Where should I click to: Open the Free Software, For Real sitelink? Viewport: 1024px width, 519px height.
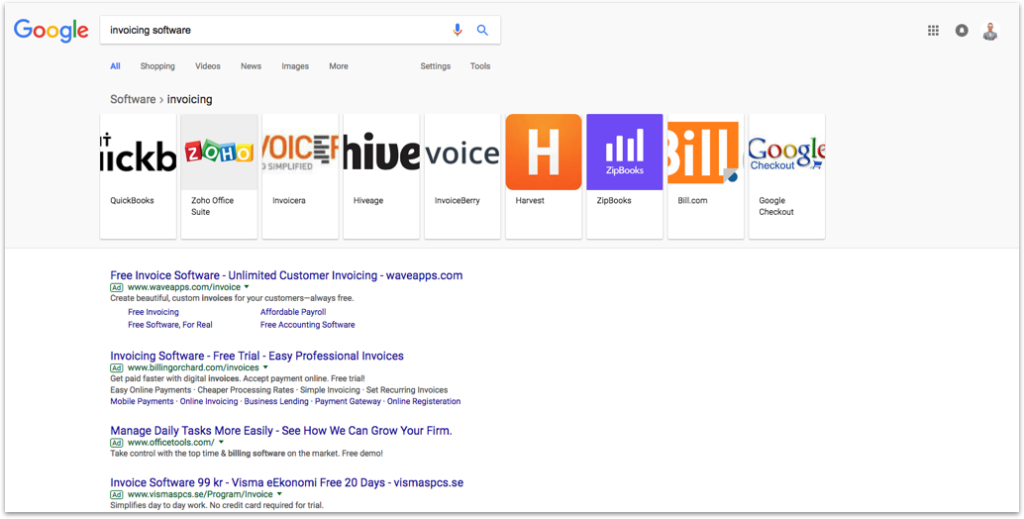point(170,324)
